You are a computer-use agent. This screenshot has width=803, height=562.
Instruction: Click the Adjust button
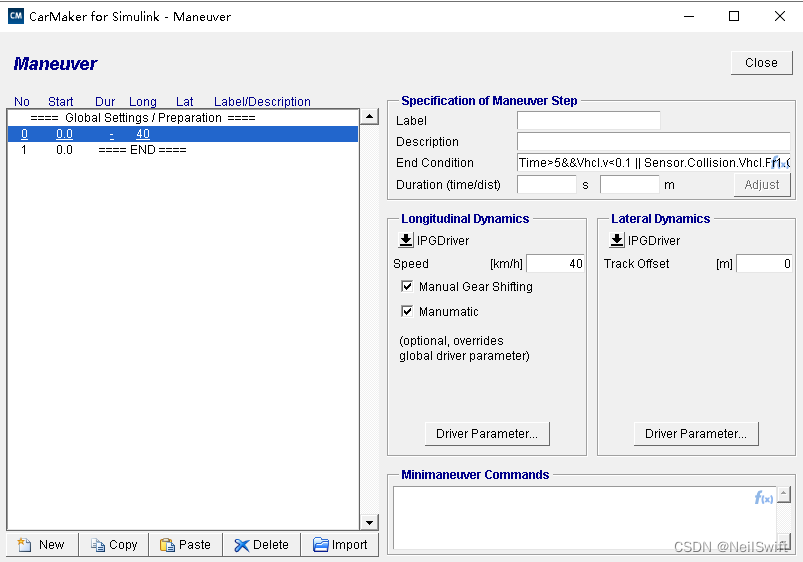[762, 185]
